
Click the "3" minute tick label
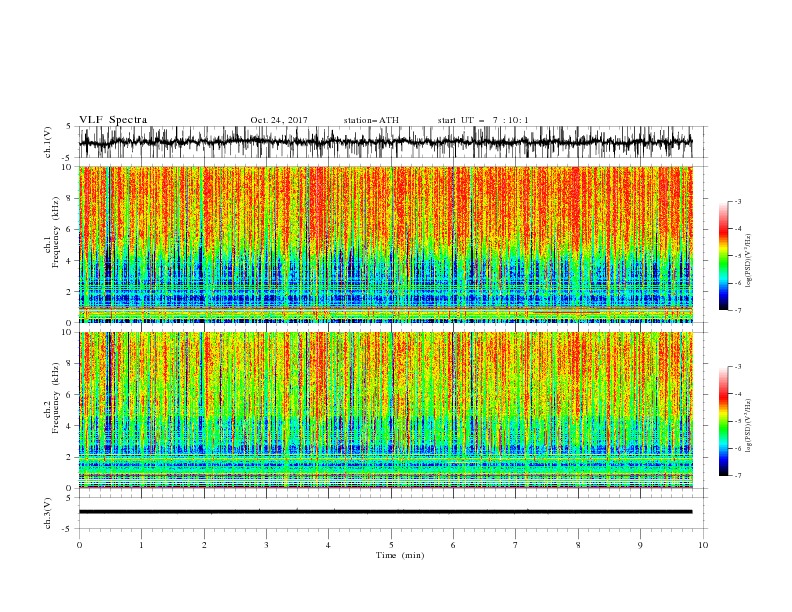tap(266, 545)
